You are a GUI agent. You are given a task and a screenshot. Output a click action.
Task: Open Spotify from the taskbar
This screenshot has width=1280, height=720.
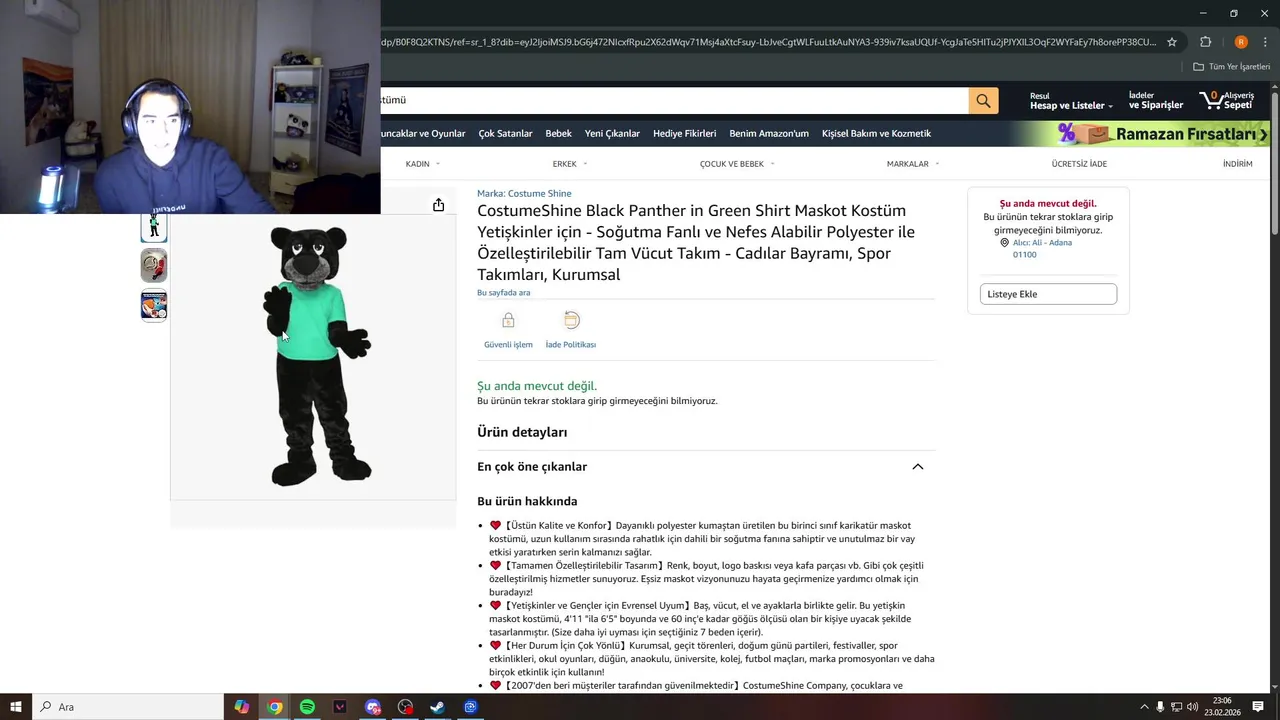307,707
